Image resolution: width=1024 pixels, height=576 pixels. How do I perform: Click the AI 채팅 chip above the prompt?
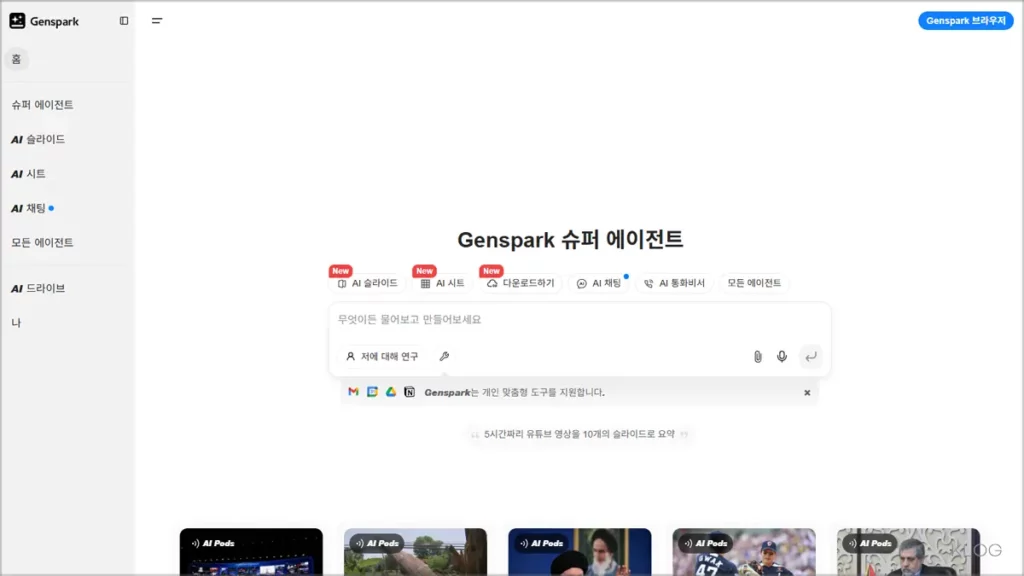coord(599,283)
